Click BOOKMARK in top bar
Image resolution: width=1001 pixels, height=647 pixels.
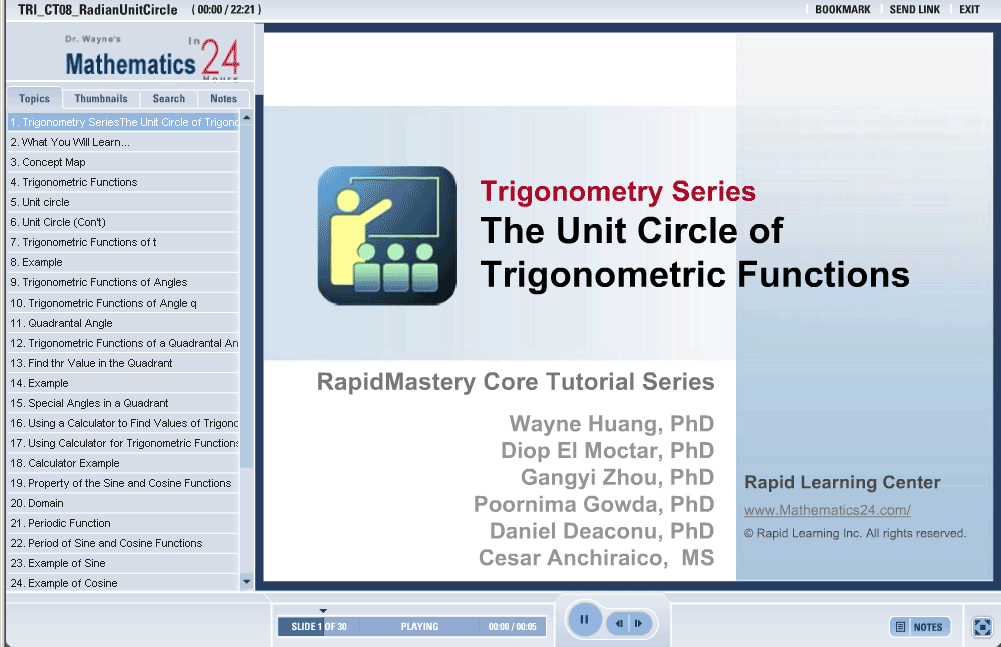(x=843, y=10)
